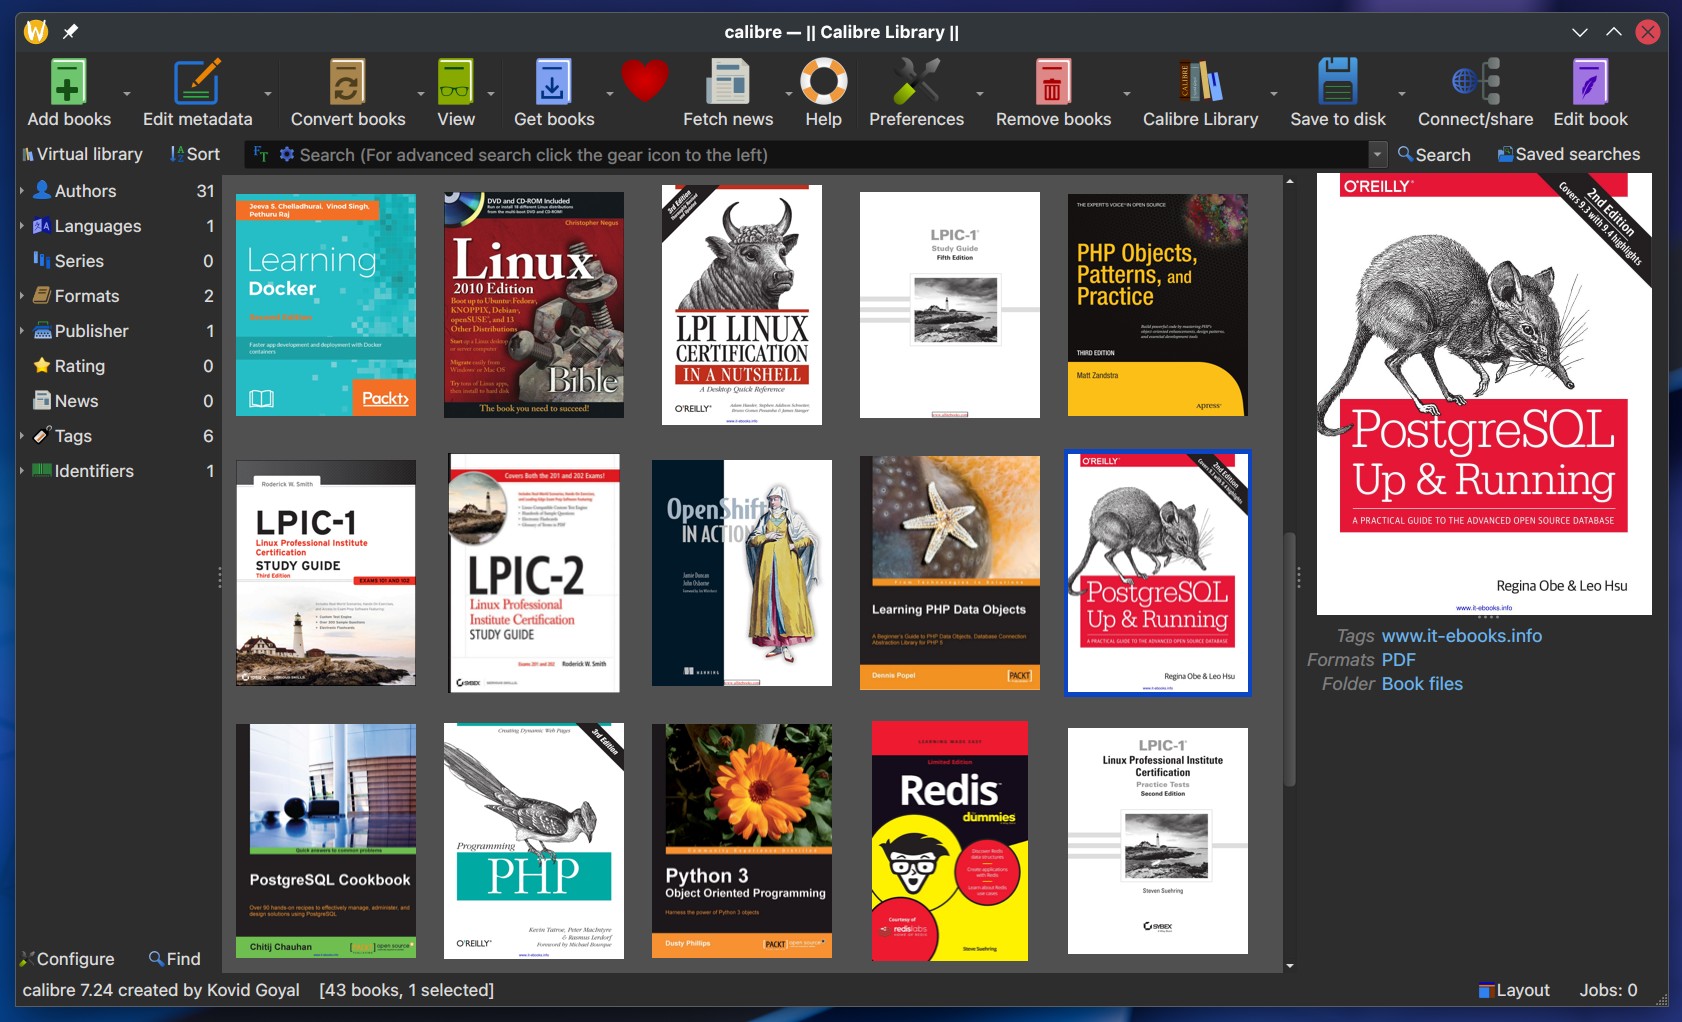The image size is (1682, 1022).
Task: Select the Series category
Action: [x=118, y=261]
